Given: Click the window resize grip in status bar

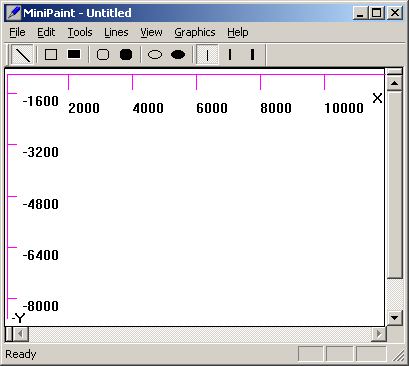Looking at the screenshot, I should 398,356.
